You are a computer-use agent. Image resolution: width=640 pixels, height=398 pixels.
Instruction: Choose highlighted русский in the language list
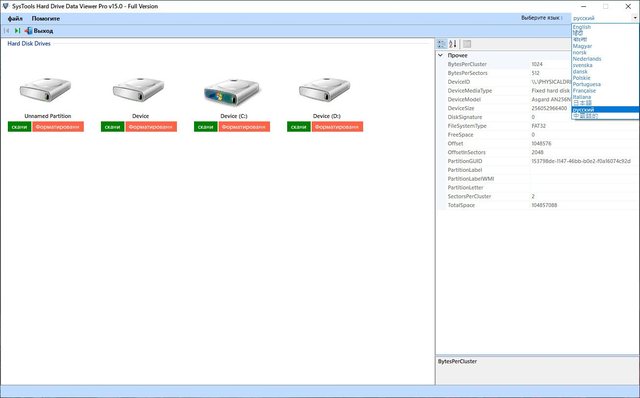[605, 110]
